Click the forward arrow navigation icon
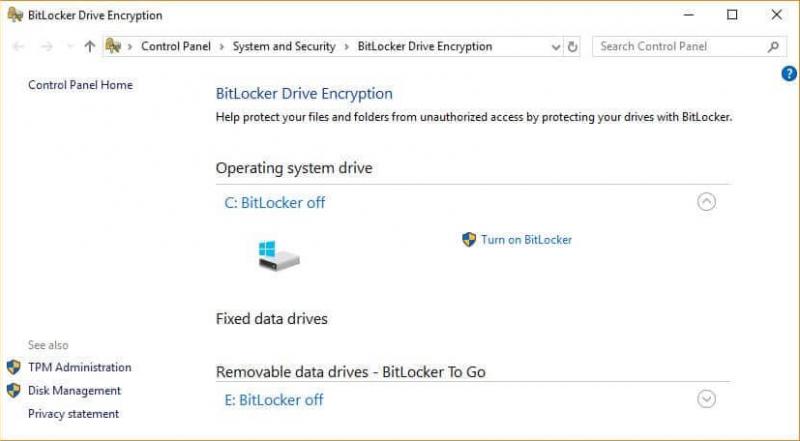This screenshot has height=441, width=800. 46,46
